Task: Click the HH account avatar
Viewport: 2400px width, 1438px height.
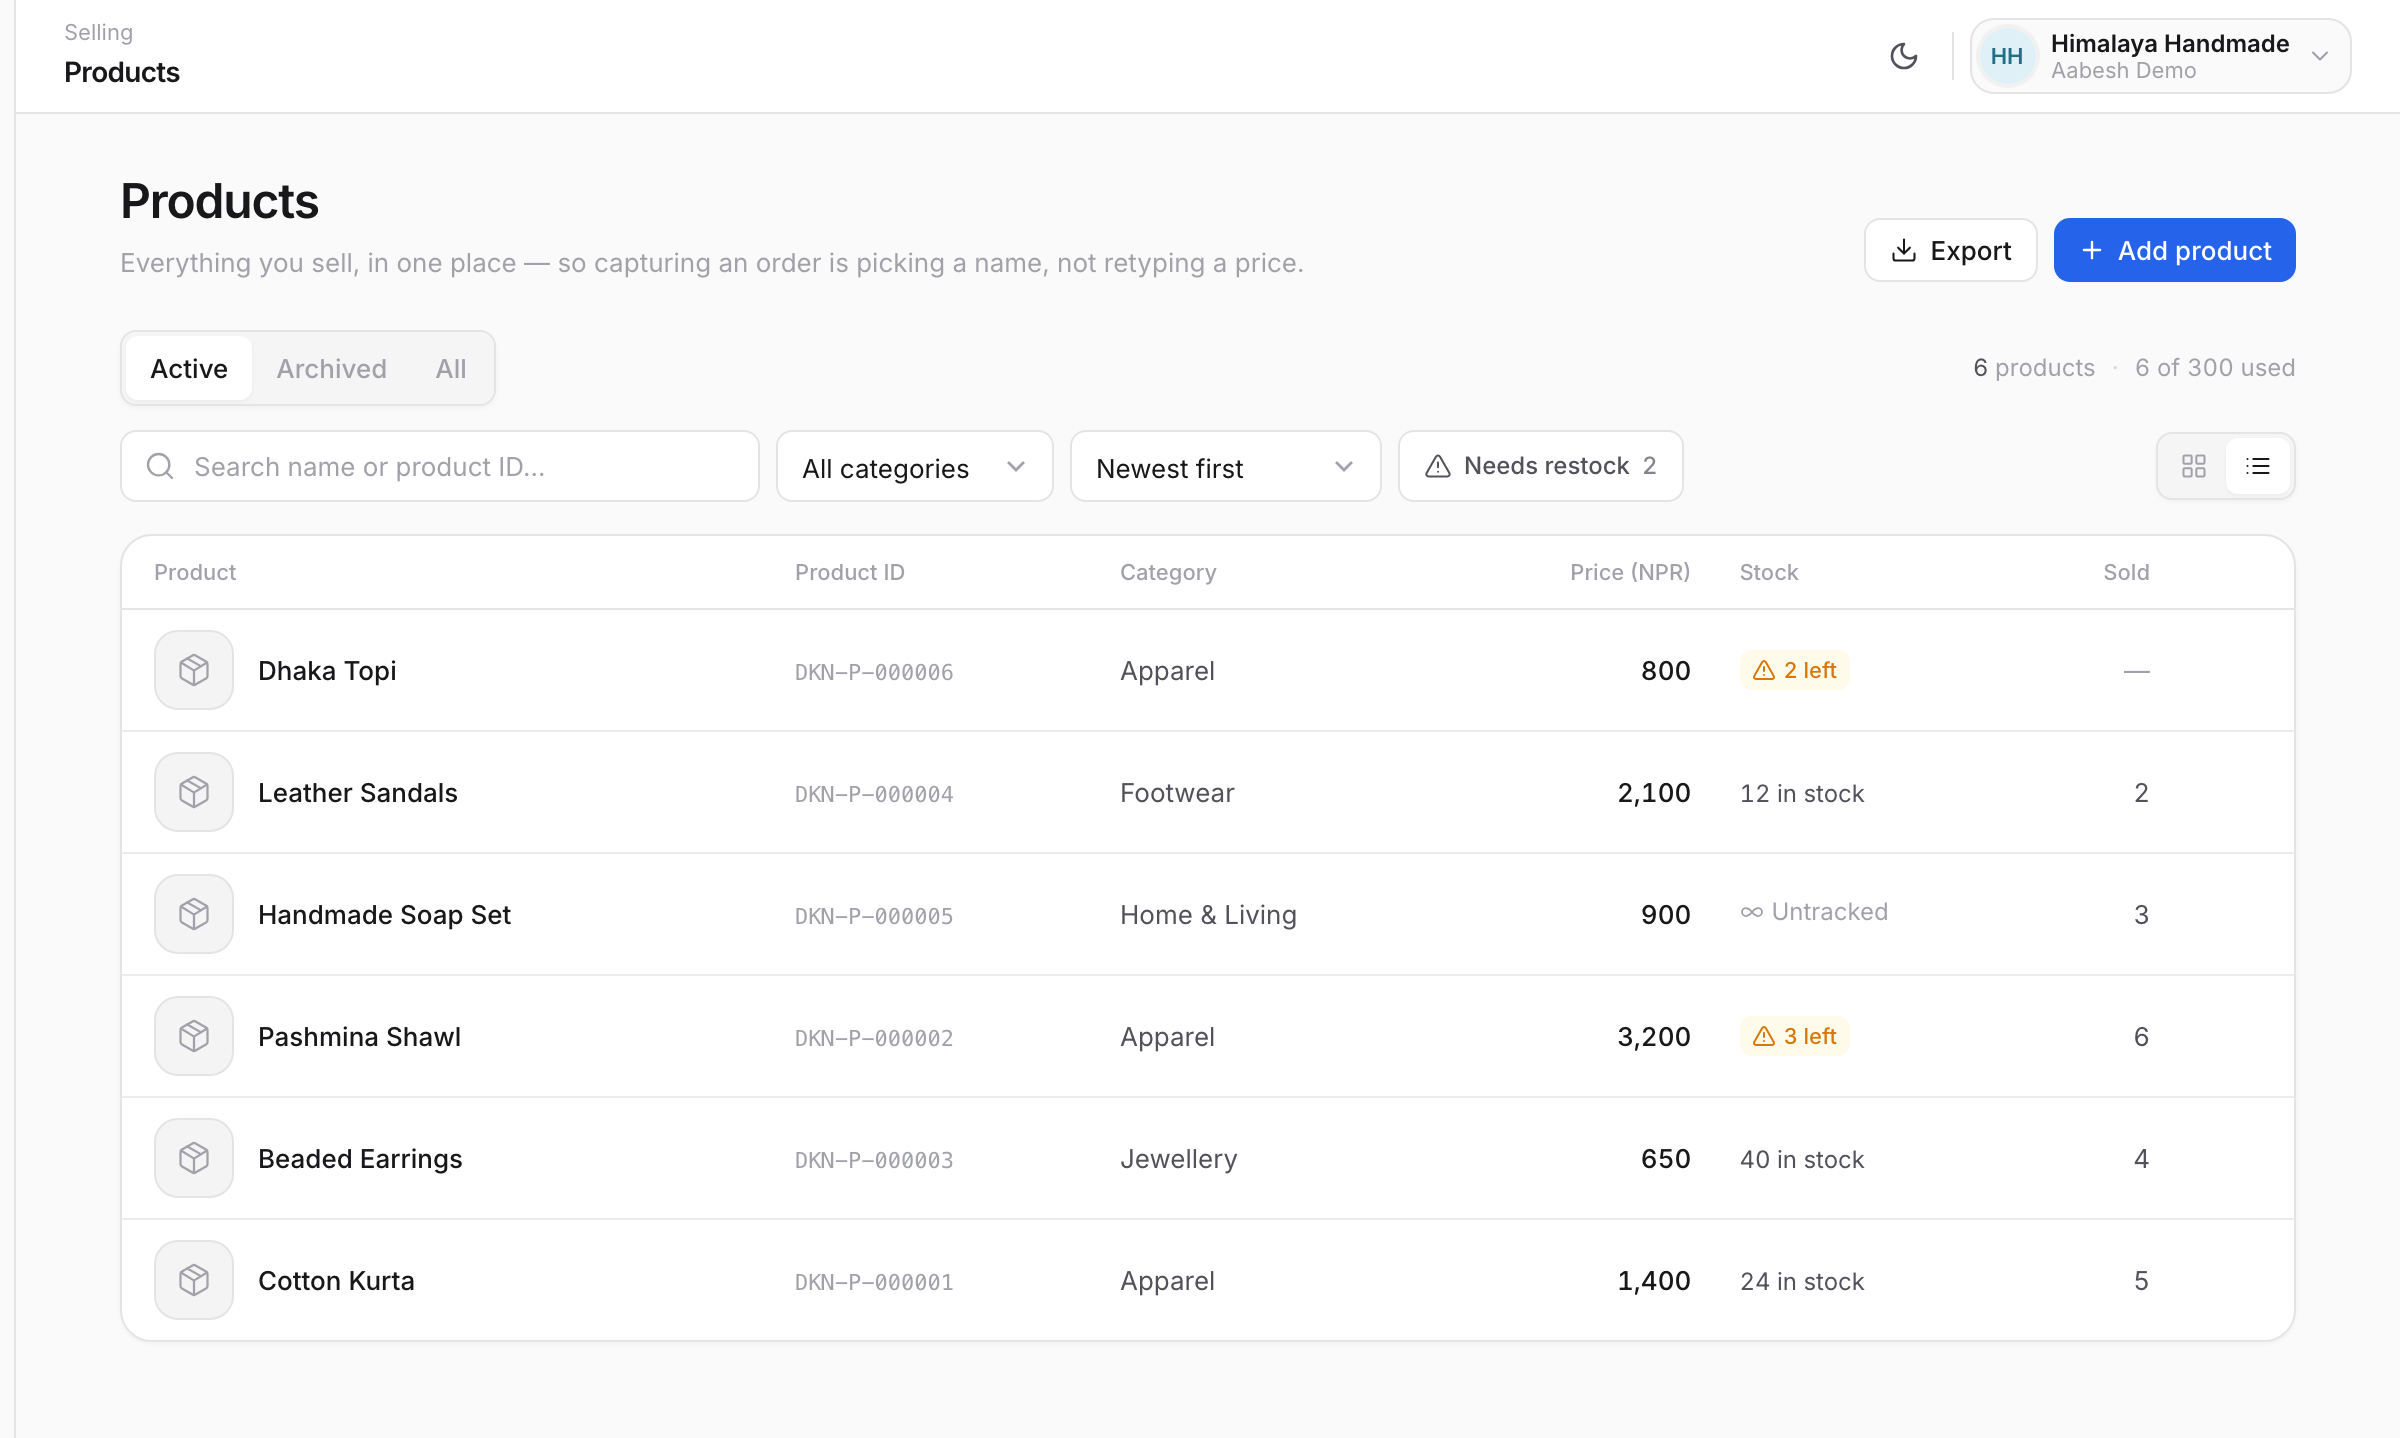Action: [2006, 56]
